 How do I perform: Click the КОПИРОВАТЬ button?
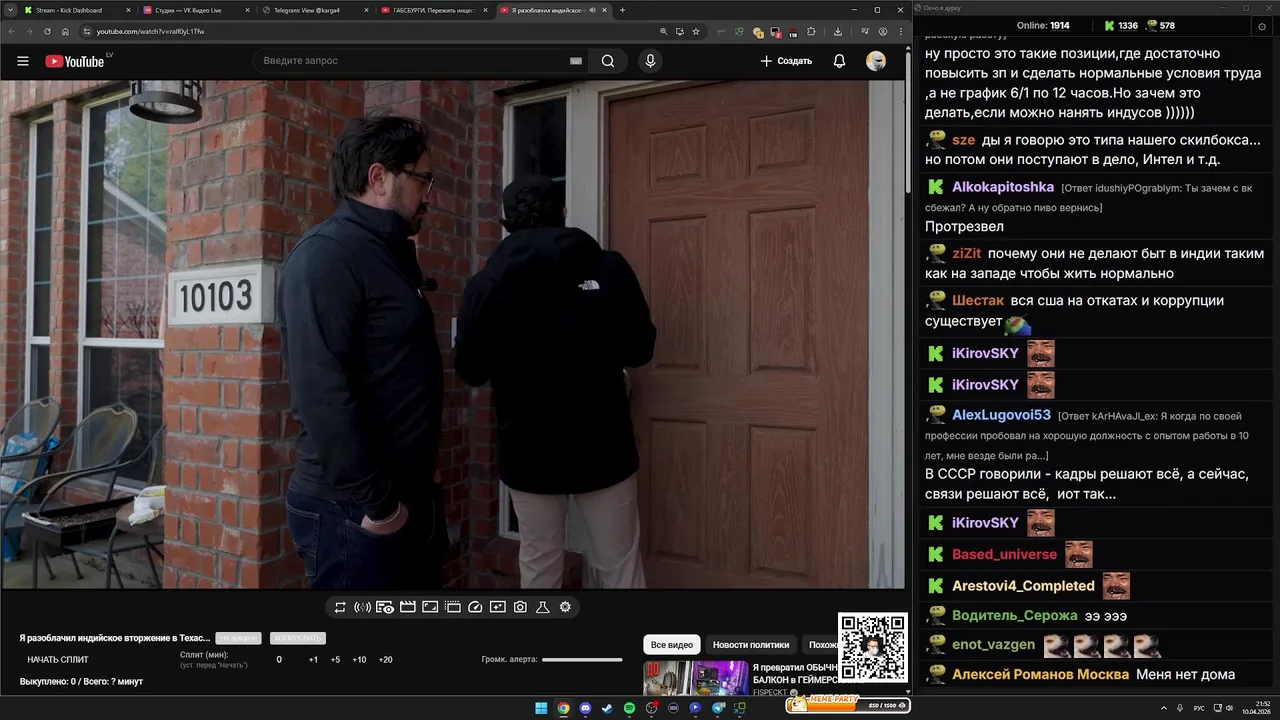298,638
